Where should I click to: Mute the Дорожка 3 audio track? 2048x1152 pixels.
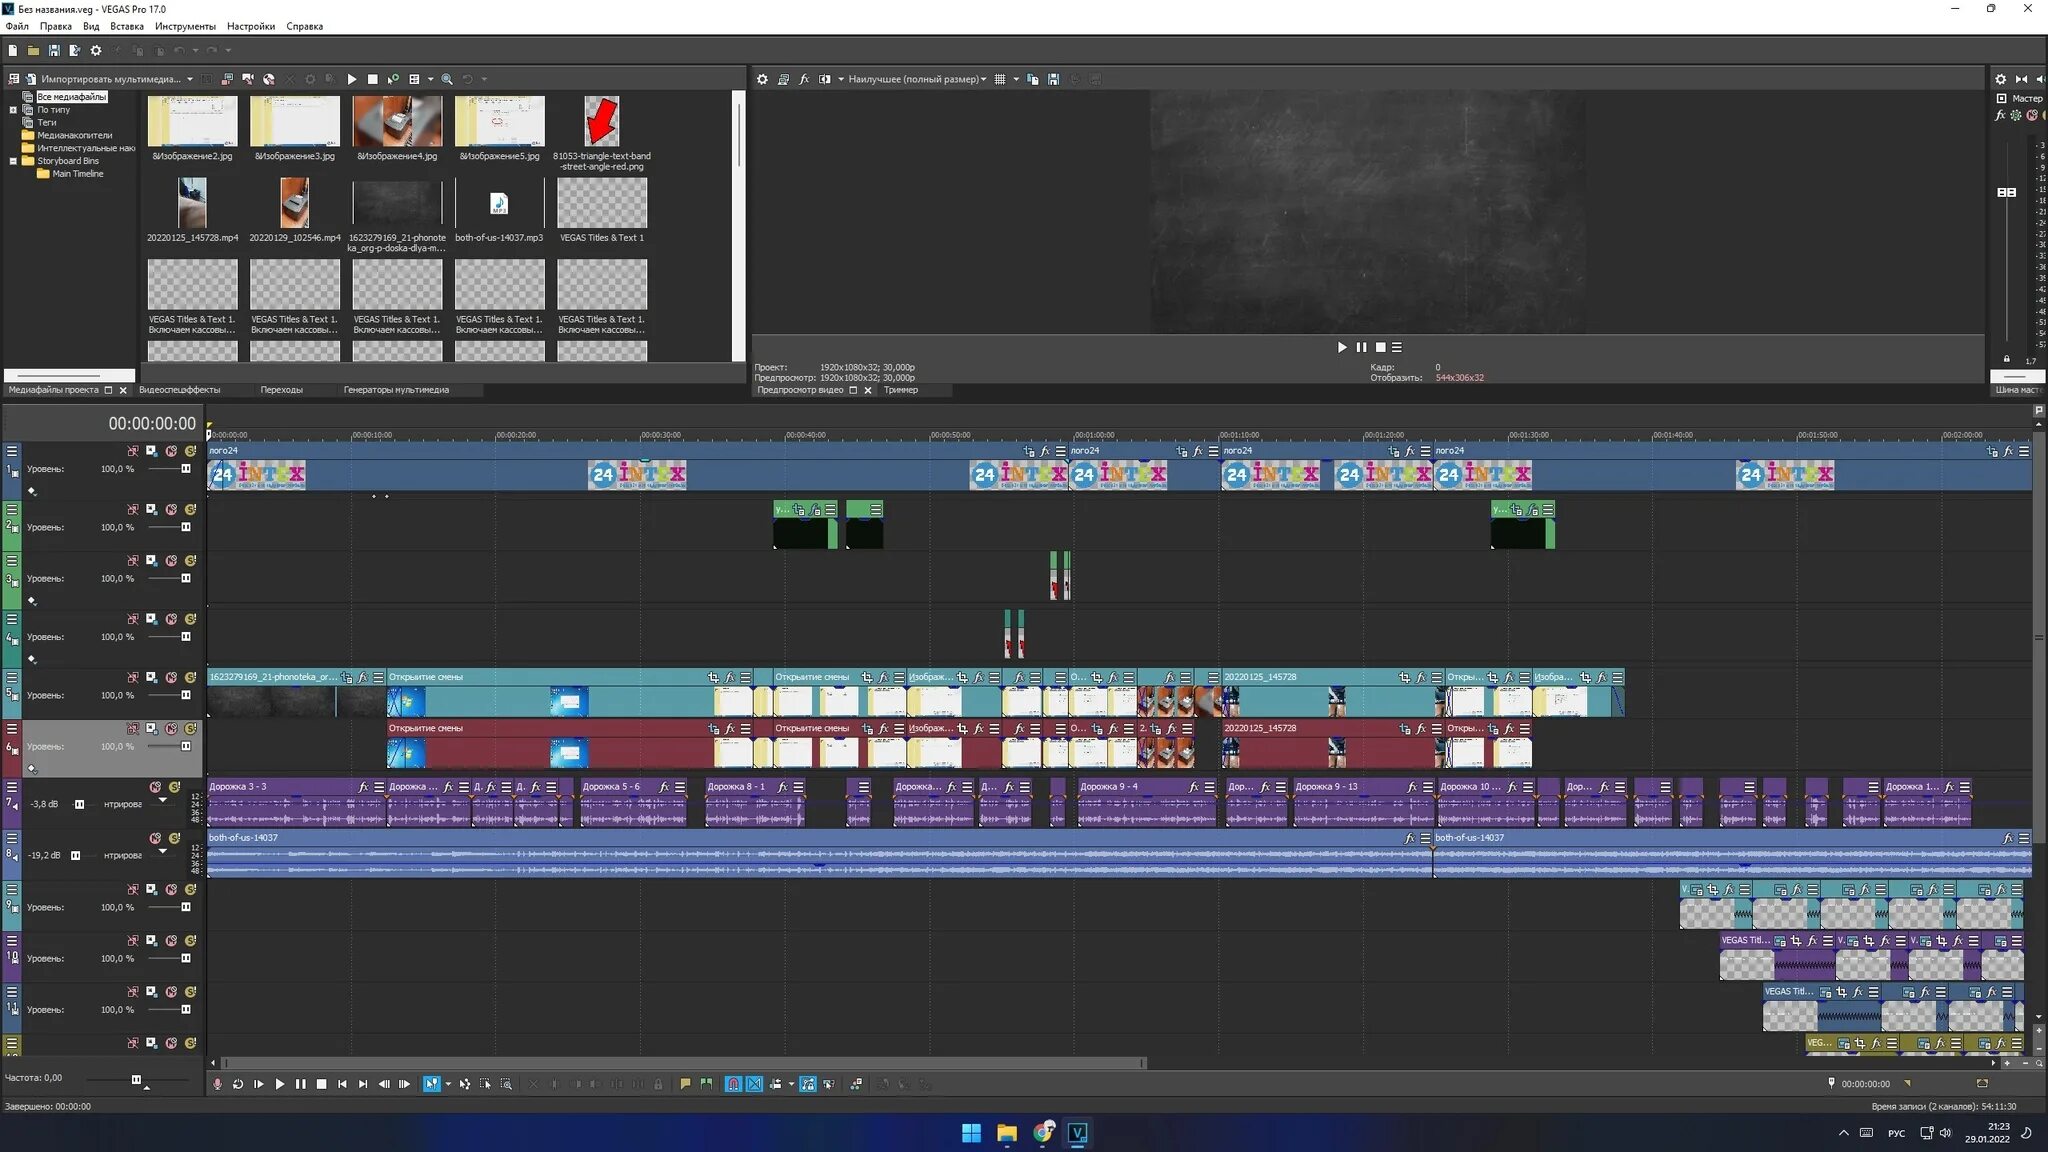pos(155,787)
